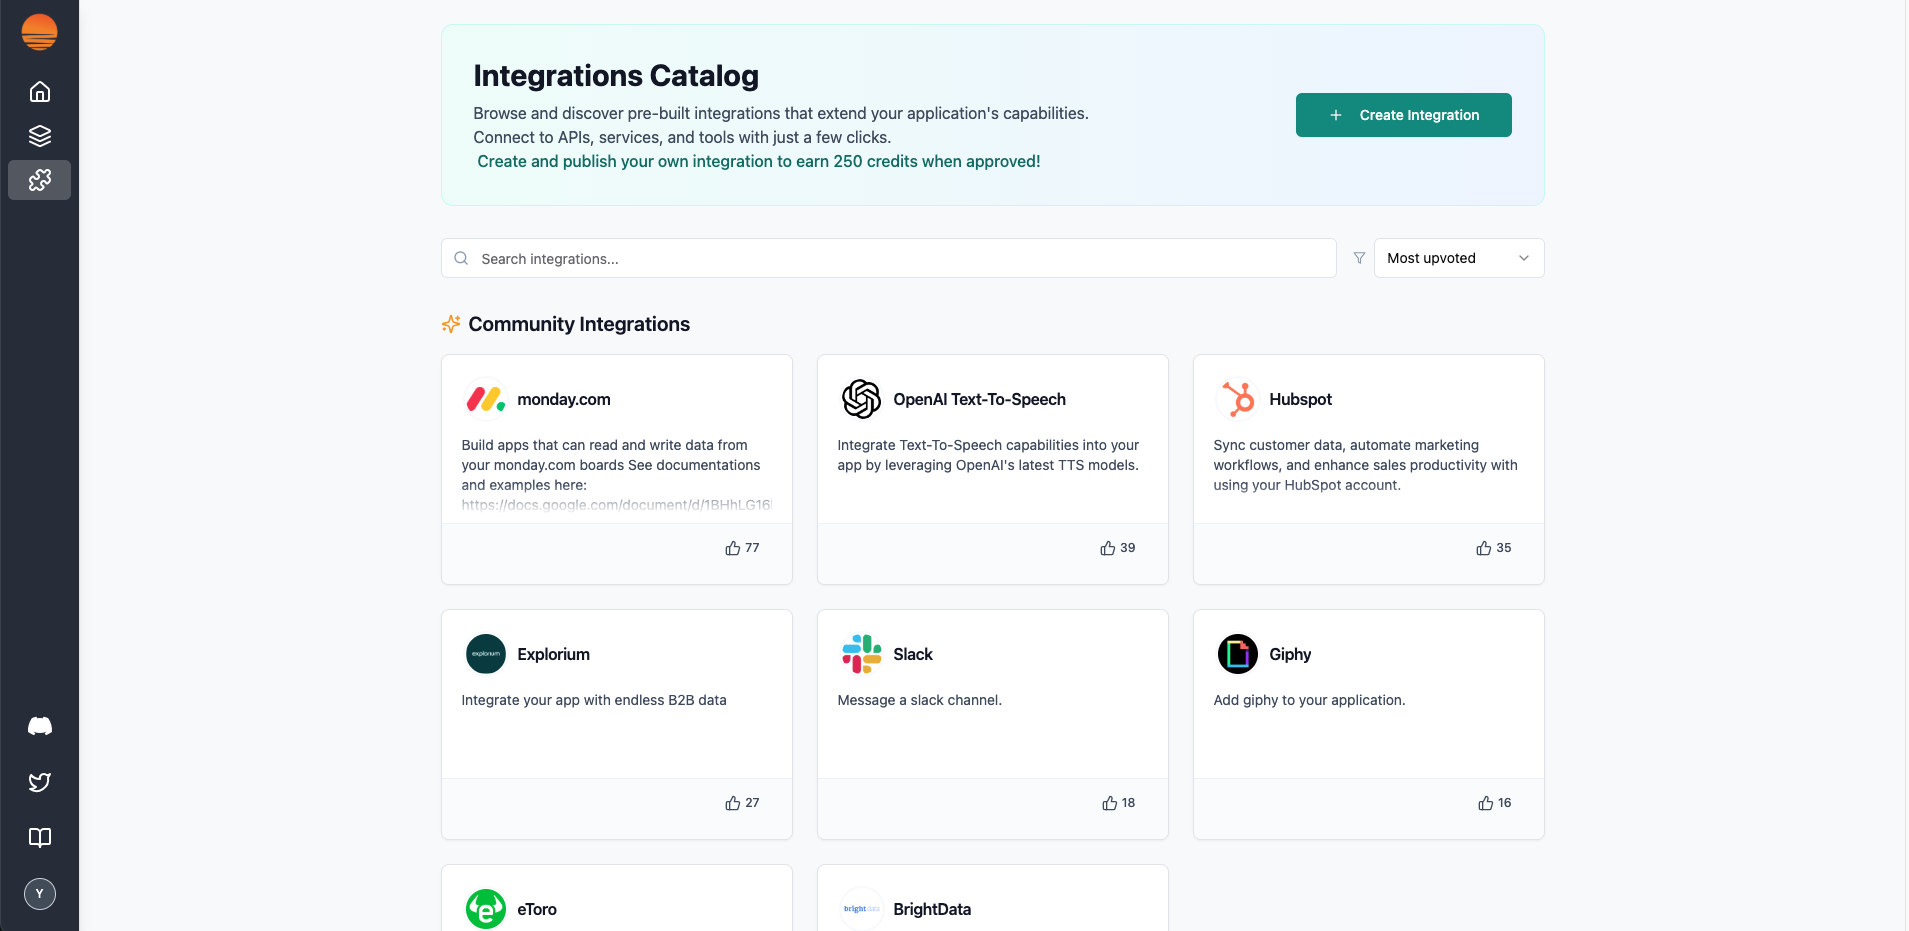1909x931 pixels.
Task: Click the search magnifier icon
Action: coord(461,258)
